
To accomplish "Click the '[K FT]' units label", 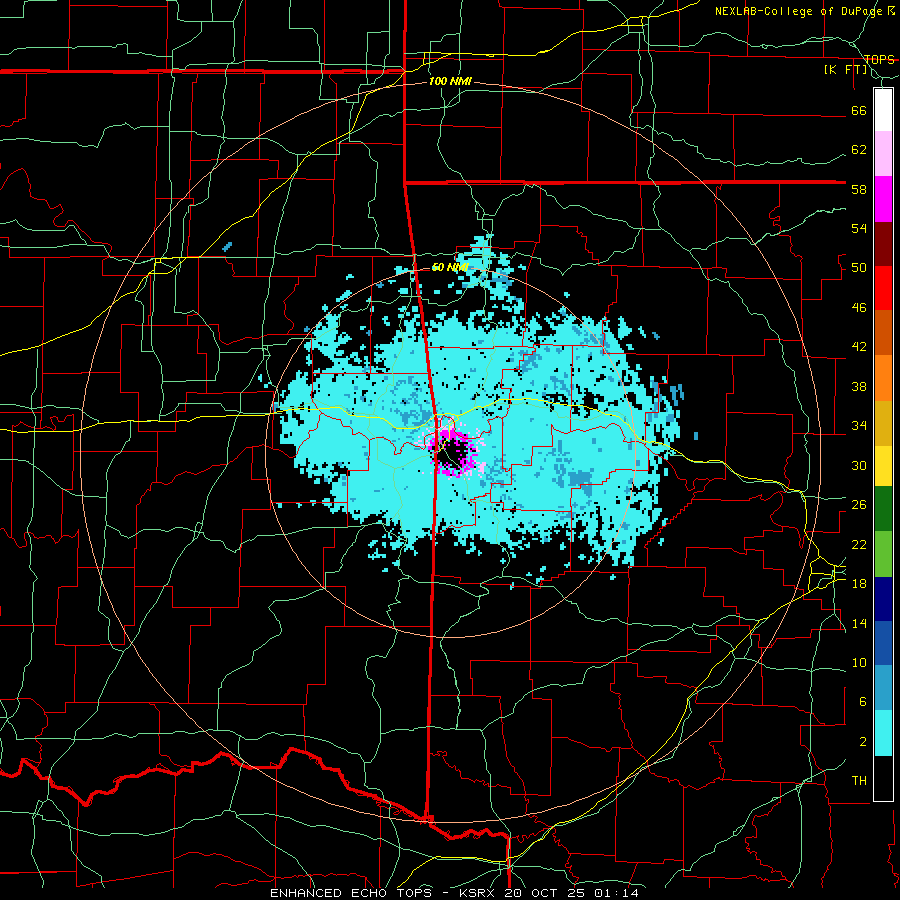I will [845, 70].
